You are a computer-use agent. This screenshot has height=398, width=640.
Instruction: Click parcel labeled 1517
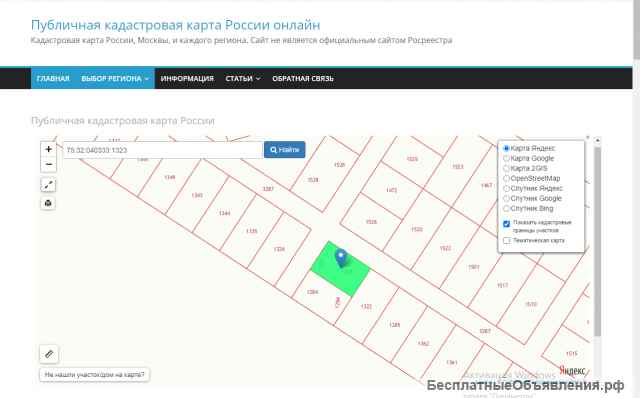(x=502, y=285)
